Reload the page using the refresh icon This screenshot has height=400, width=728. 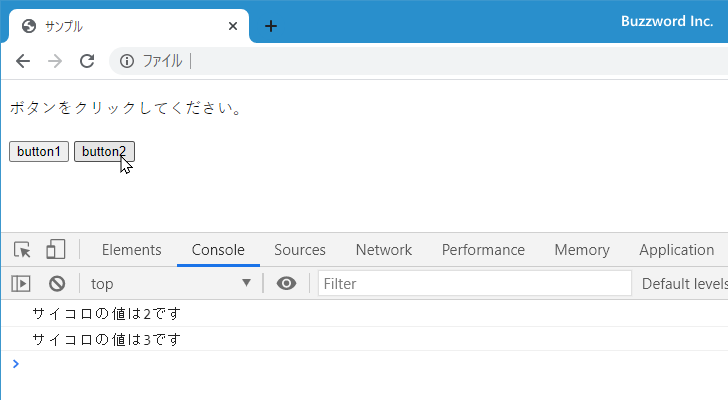(x=87, y=61)
